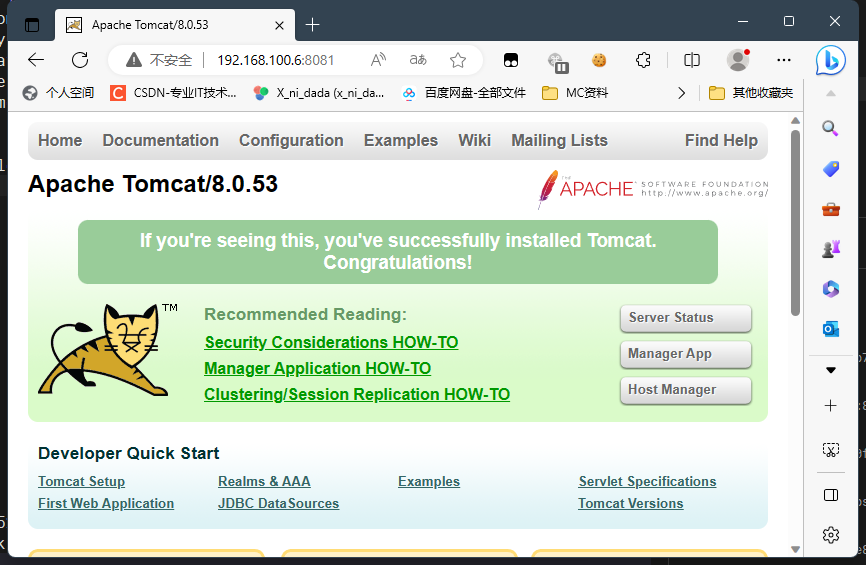Open the 其他收藏夹 favorites folder
The image size is (866, 565).
coord(751,93)
